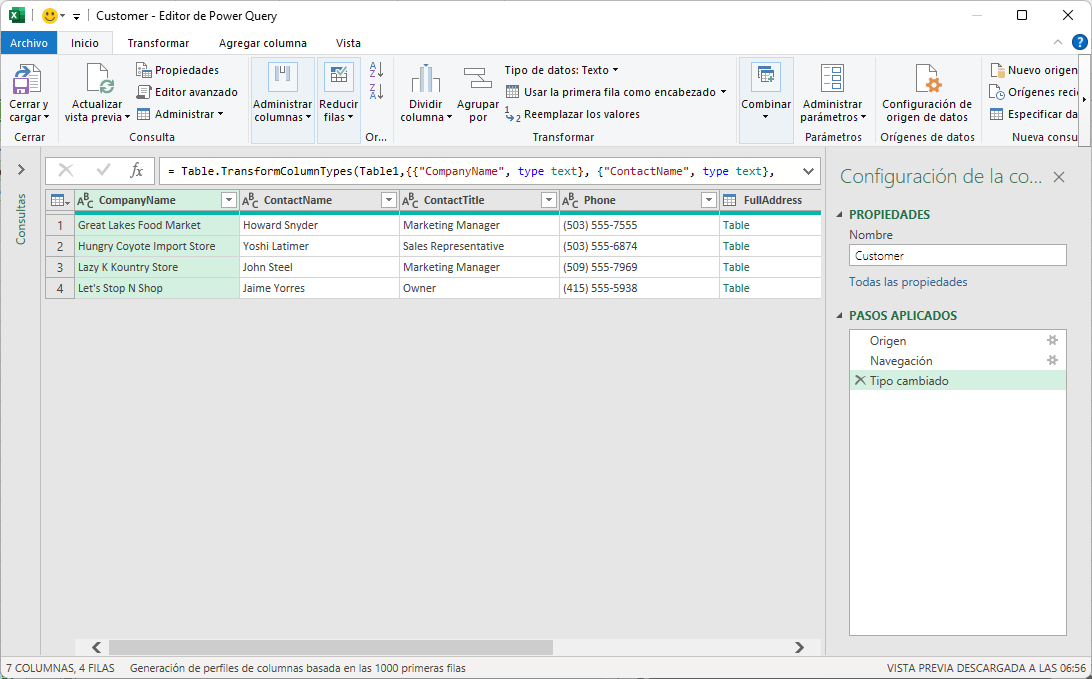
Task: Collapse the PASOS APLICADOS section
Action: [x=839, y=315]
